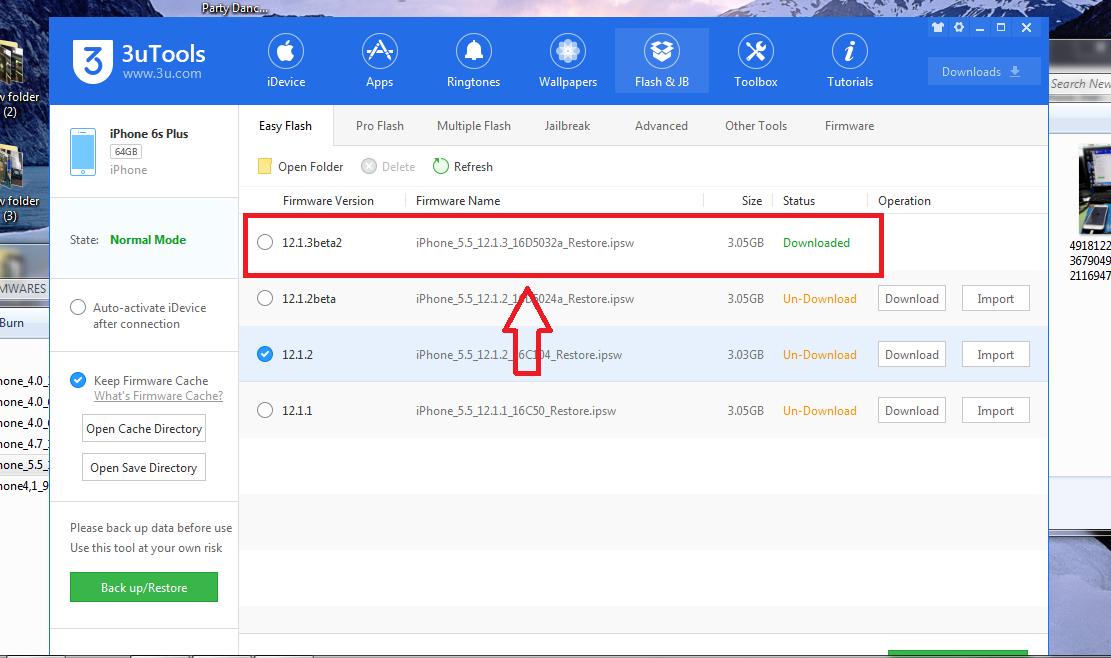Download the 12.1.1 firmware
The width and height of the screenshot is (1111, 658).
pyautogui.click(x=911, y=410)
